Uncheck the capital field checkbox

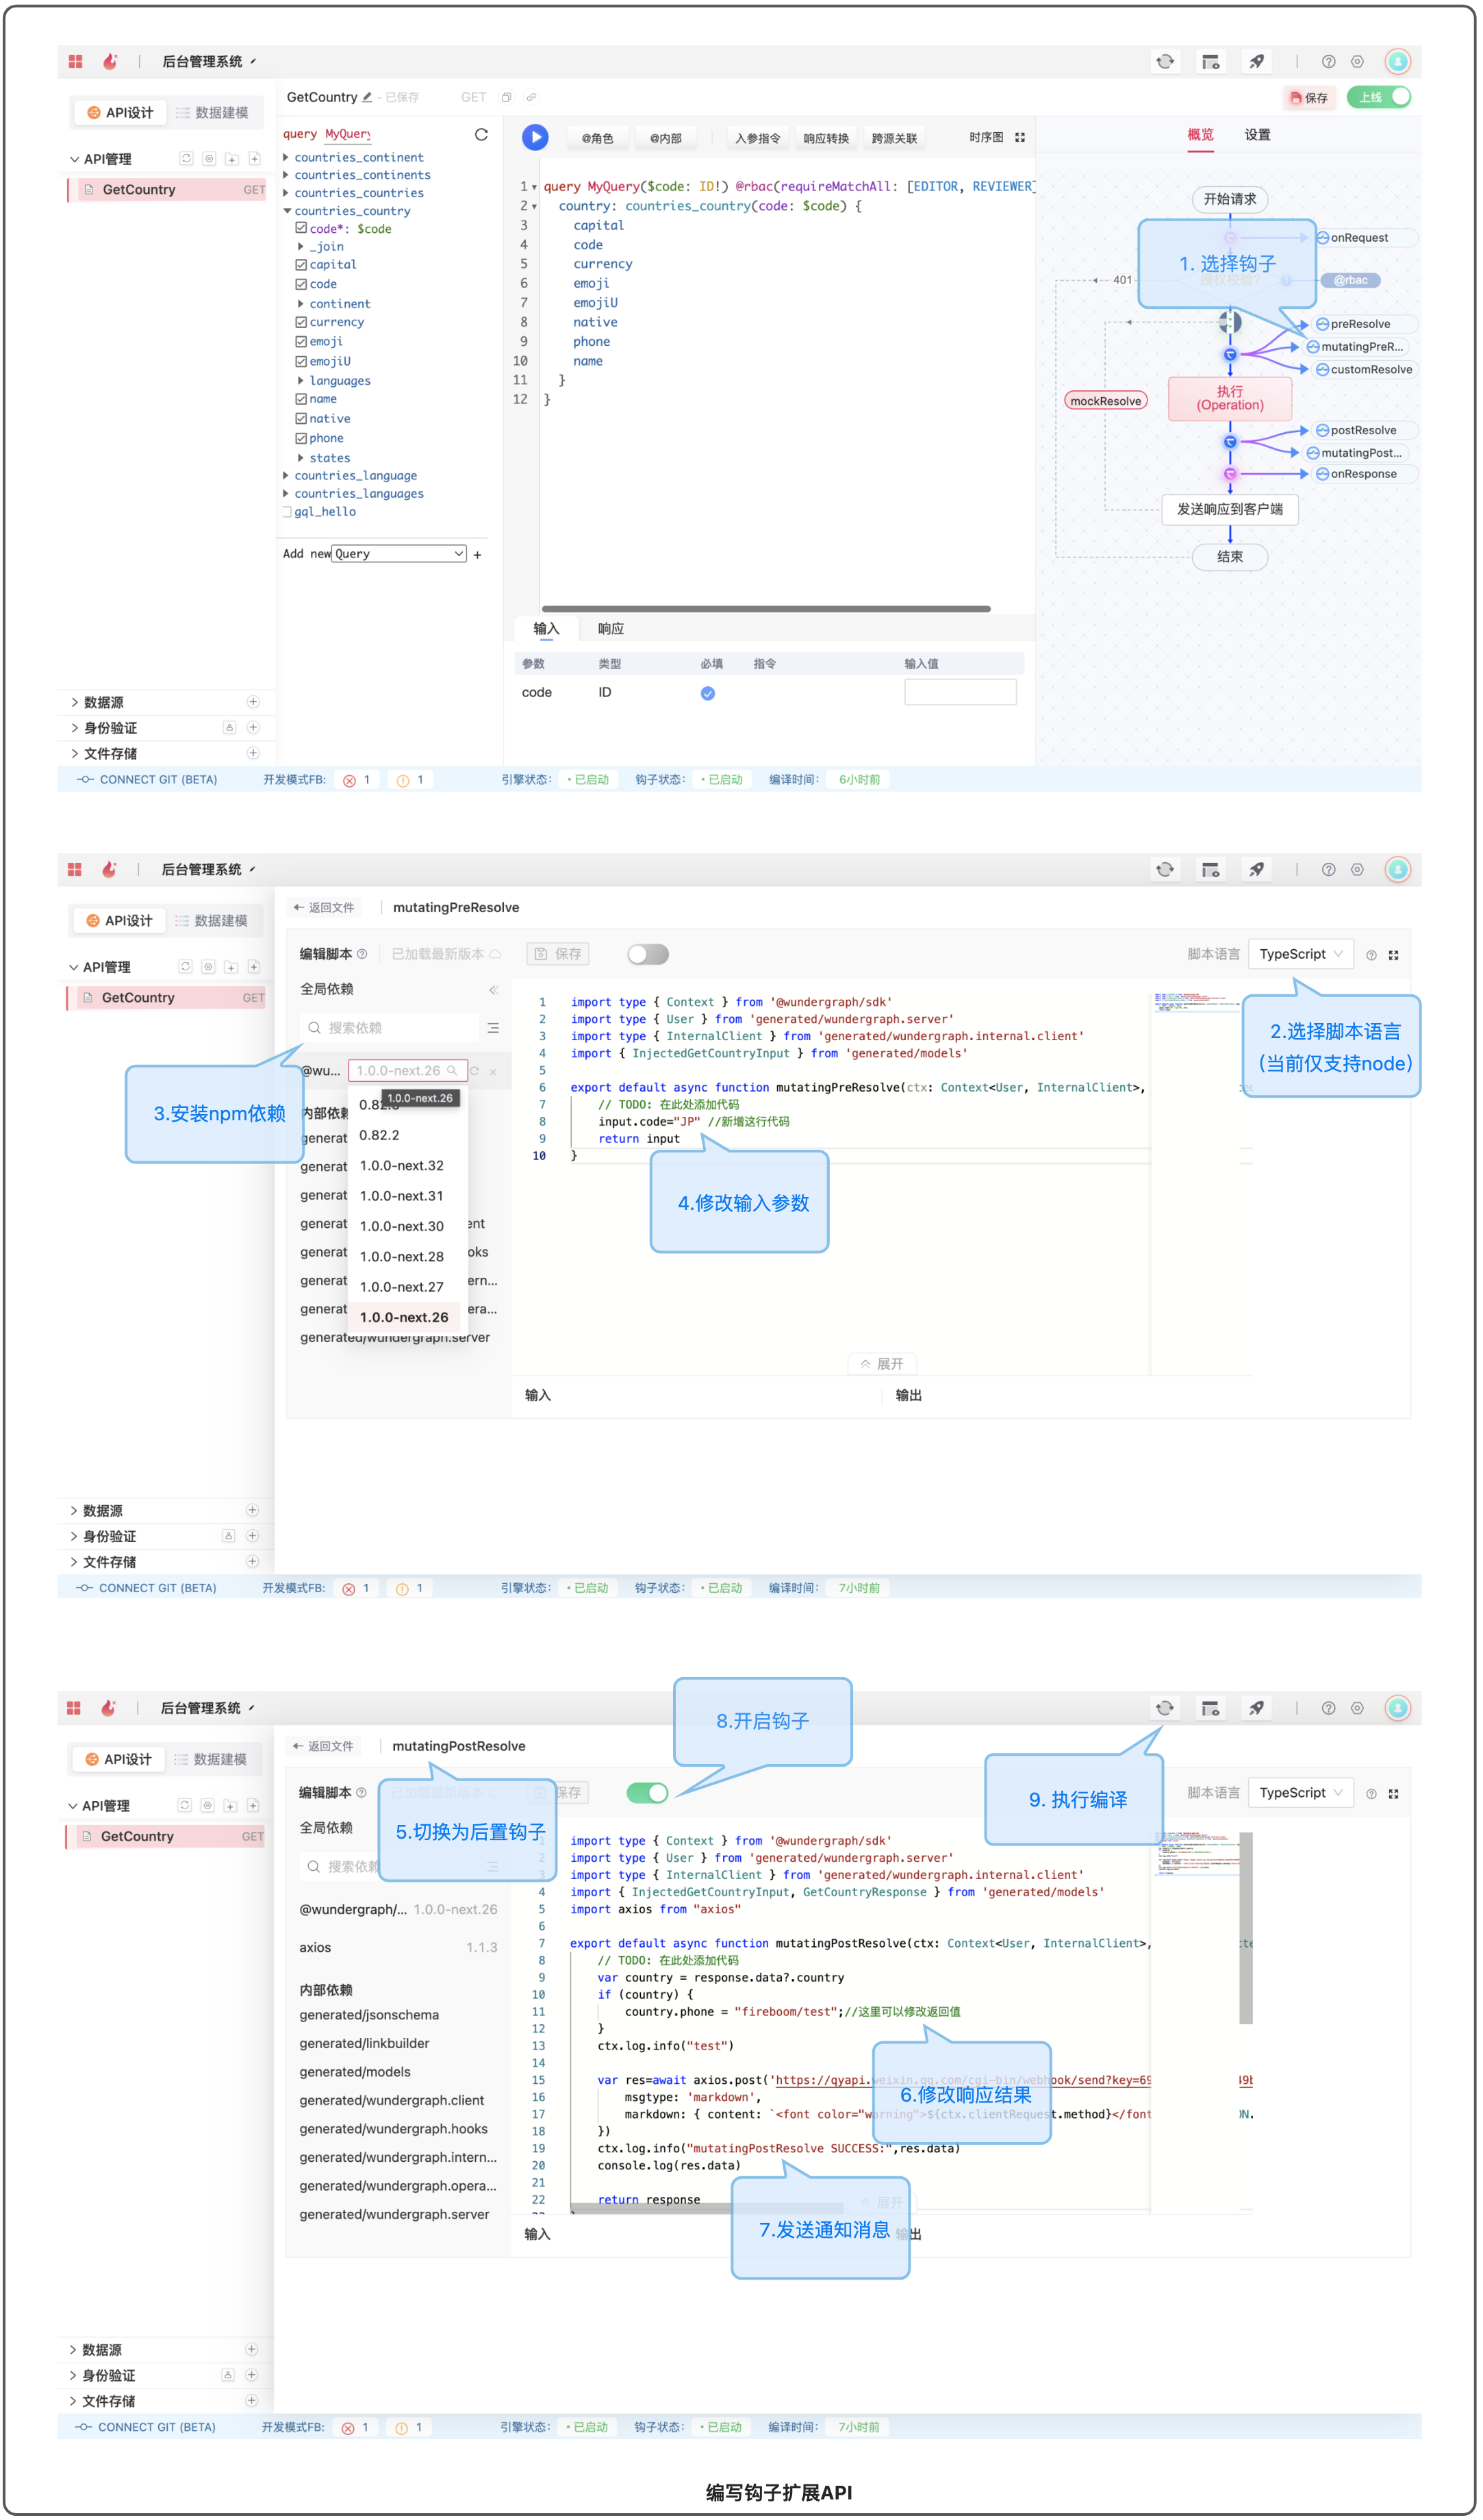click(x=301, y=265)
